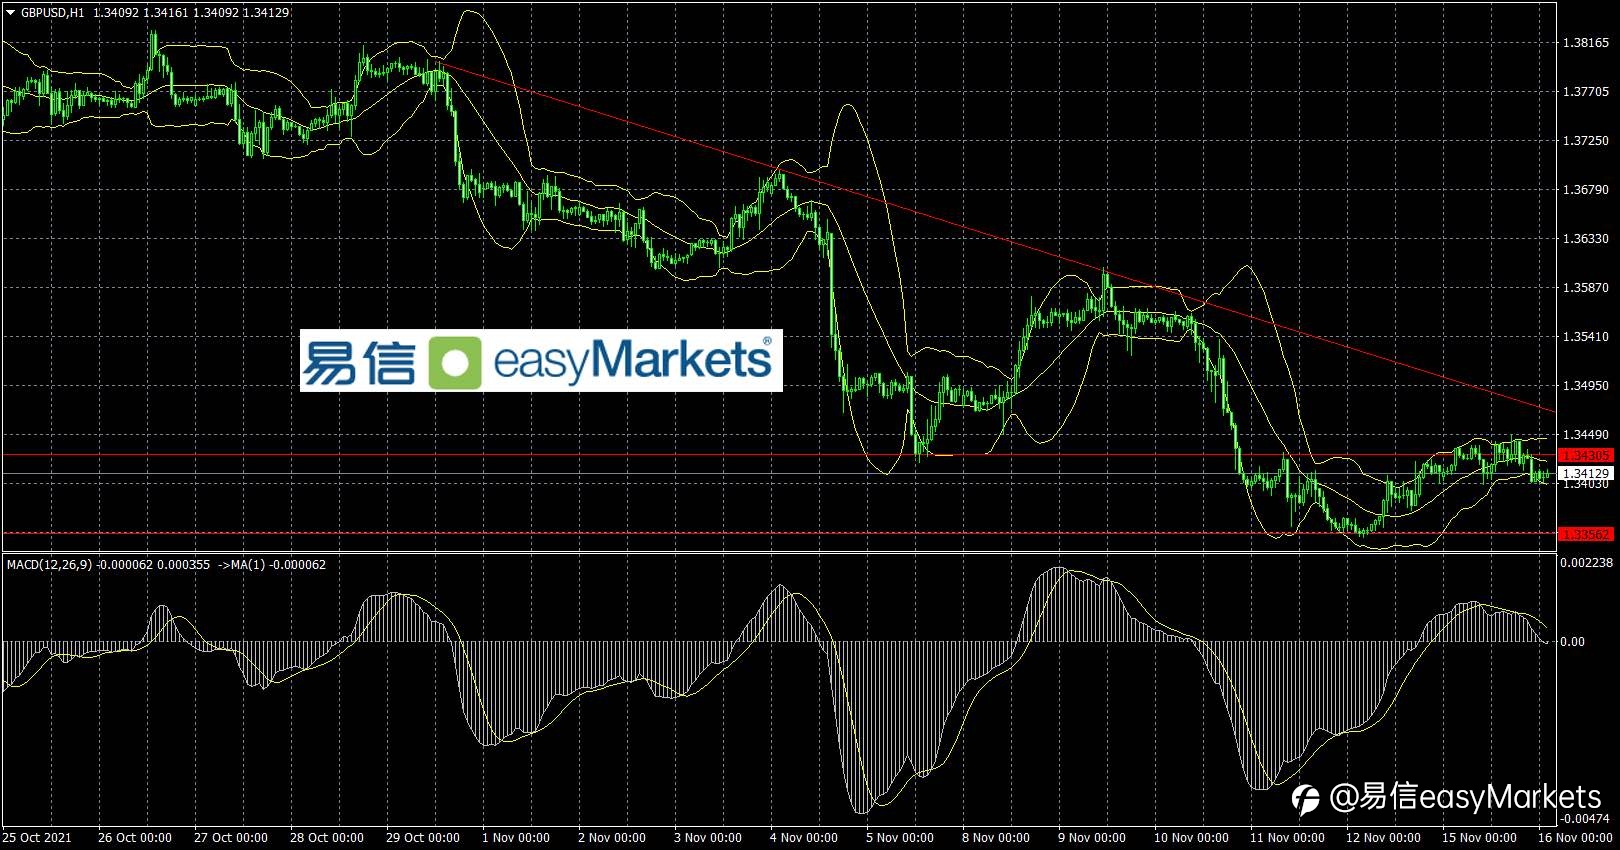The height and width of the screenshot is (850, 1620).
Task: Click the 0.000355 MACD signal value
Action: (x=185, y=565)
